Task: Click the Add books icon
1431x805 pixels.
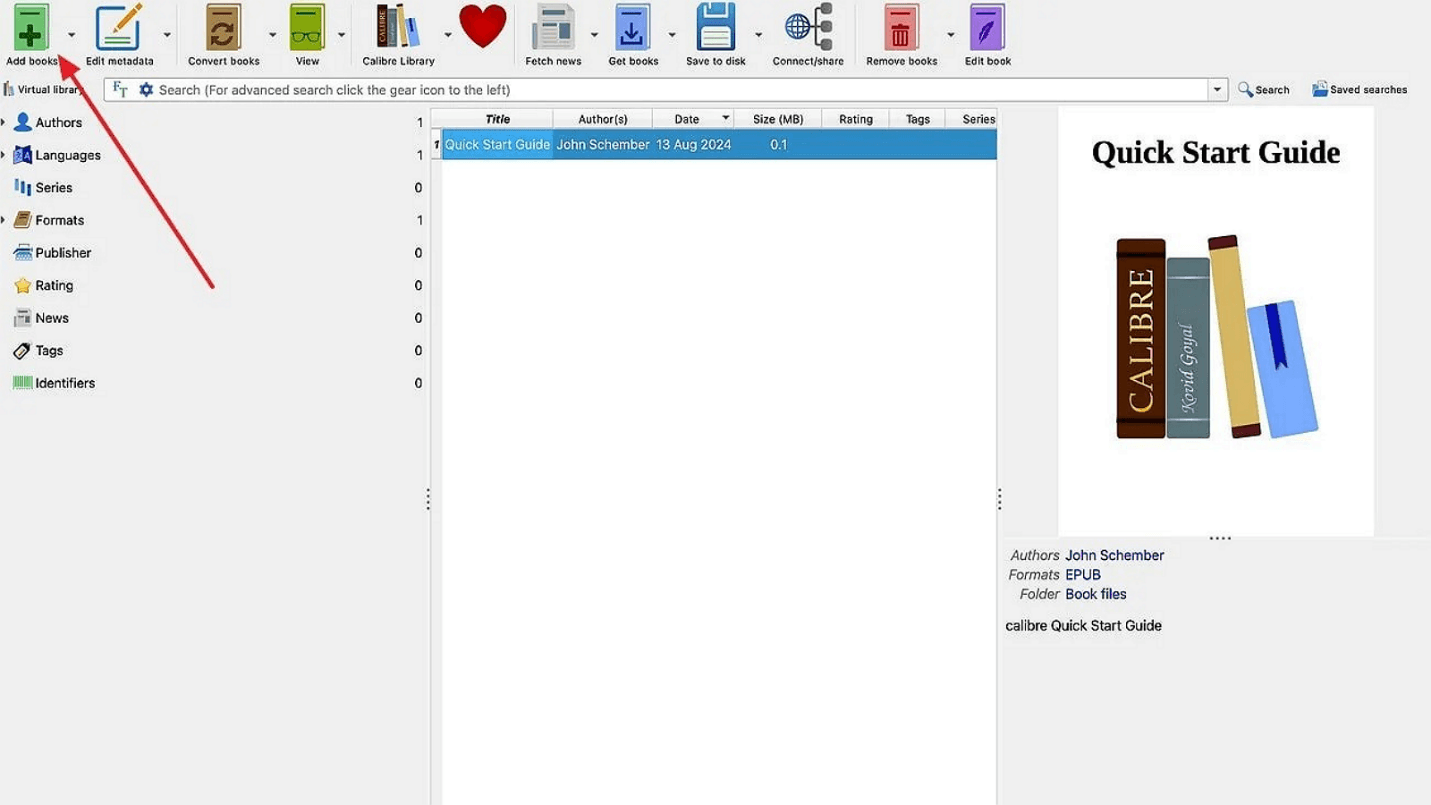Action: [31, 28]
